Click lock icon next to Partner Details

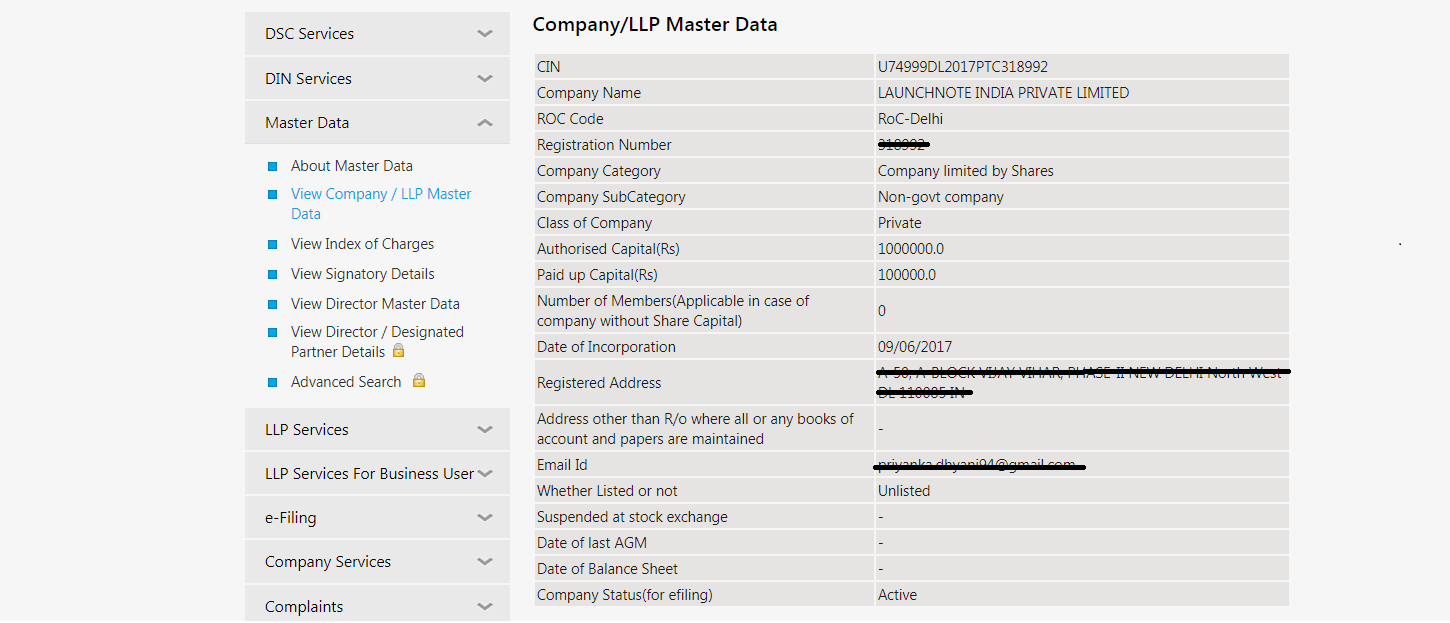pos(398,351)
